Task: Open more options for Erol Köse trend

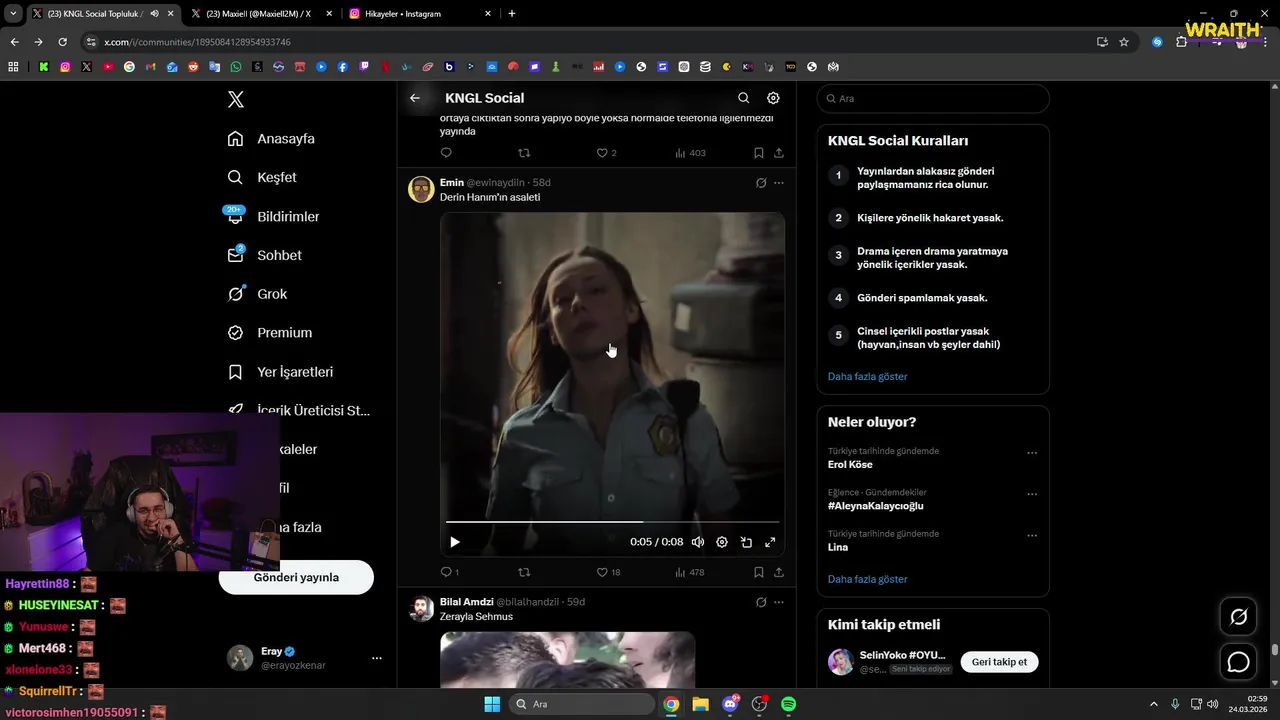Action: point(1032,453)
